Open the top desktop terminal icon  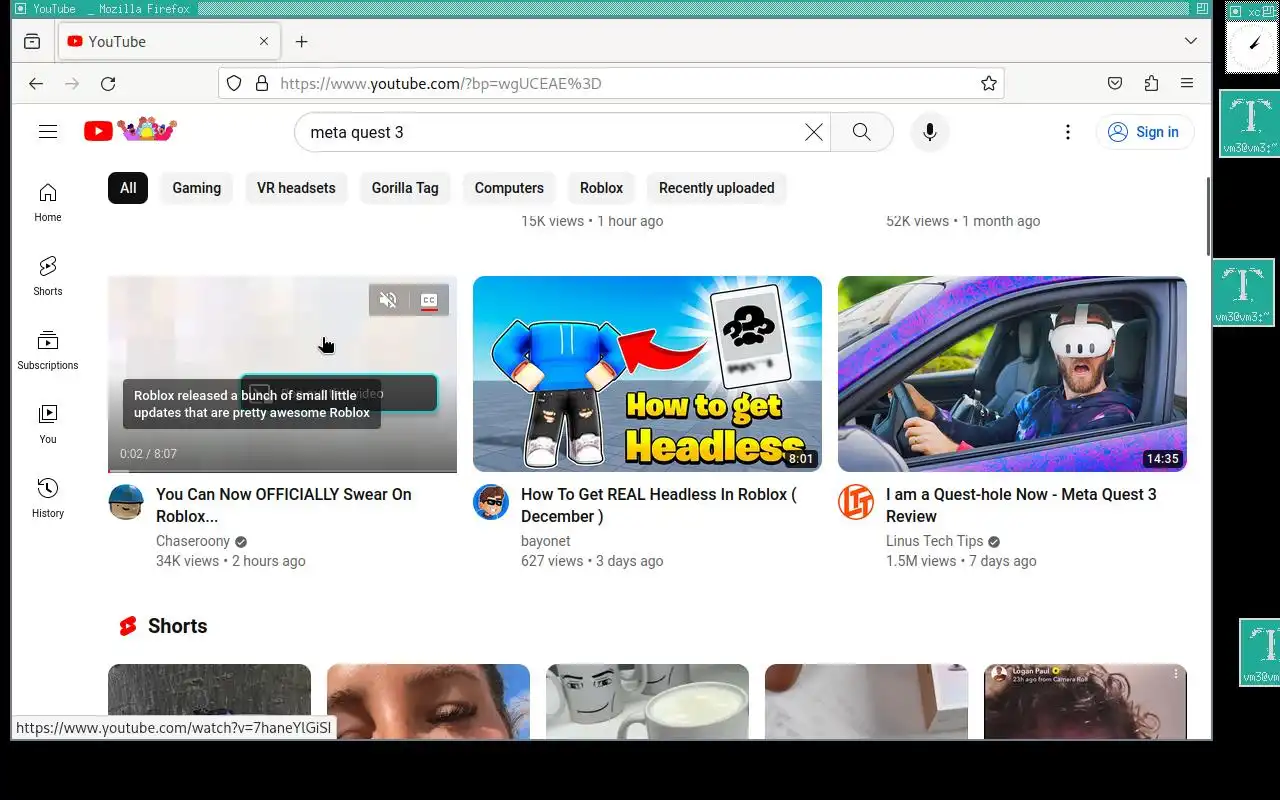[1249, 124]
